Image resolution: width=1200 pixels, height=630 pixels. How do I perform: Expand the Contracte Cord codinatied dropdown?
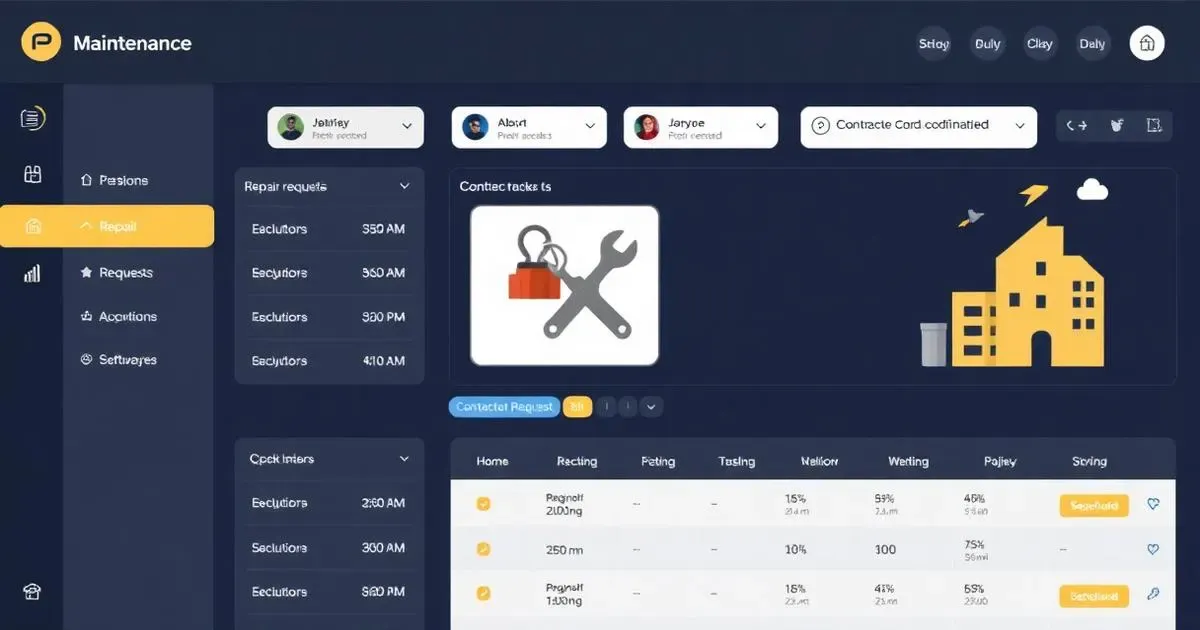tap(919, 127)
